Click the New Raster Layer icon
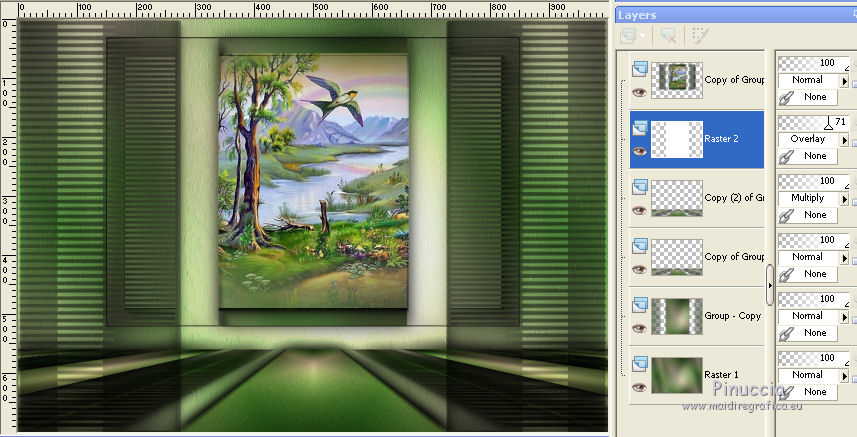857x437 pixels. (628, 36)
